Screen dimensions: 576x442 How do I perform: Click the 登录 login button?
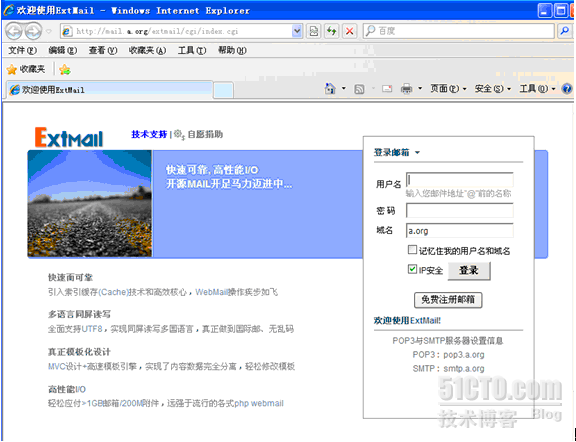point(469,271)
